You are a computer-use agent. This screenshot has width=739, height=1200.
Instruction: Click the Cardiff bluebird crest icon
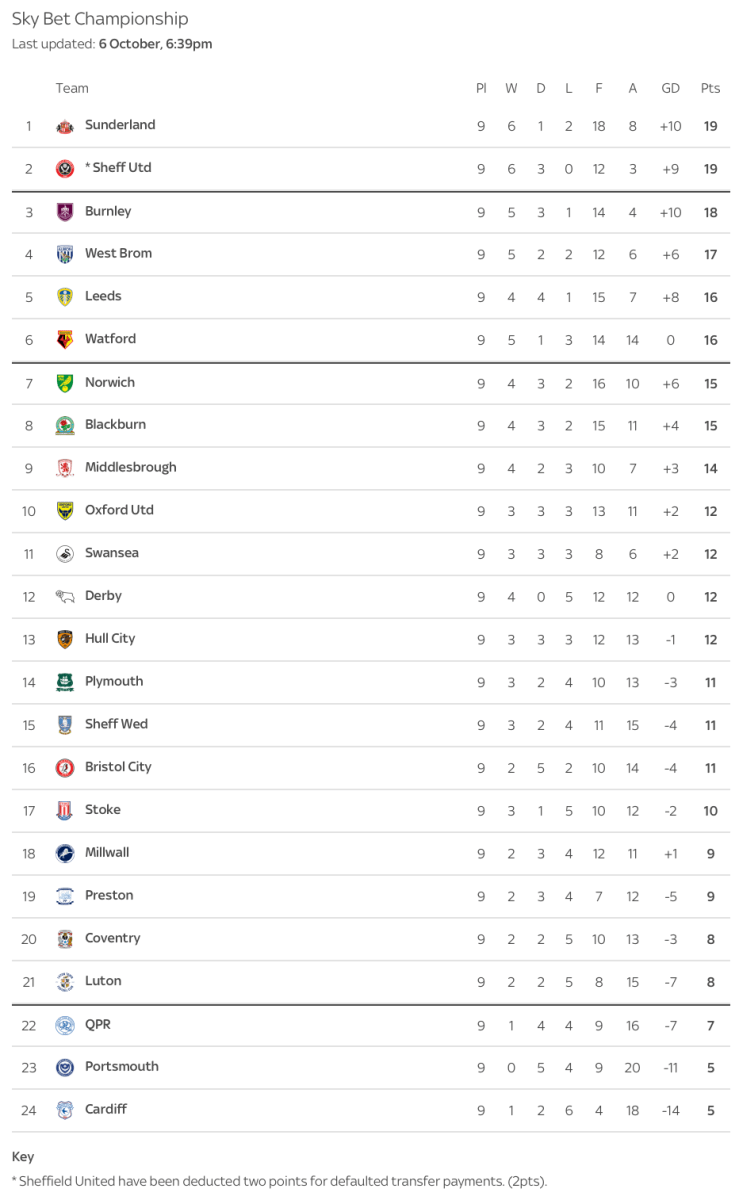pyautogui.click(x=65, y=1110)
